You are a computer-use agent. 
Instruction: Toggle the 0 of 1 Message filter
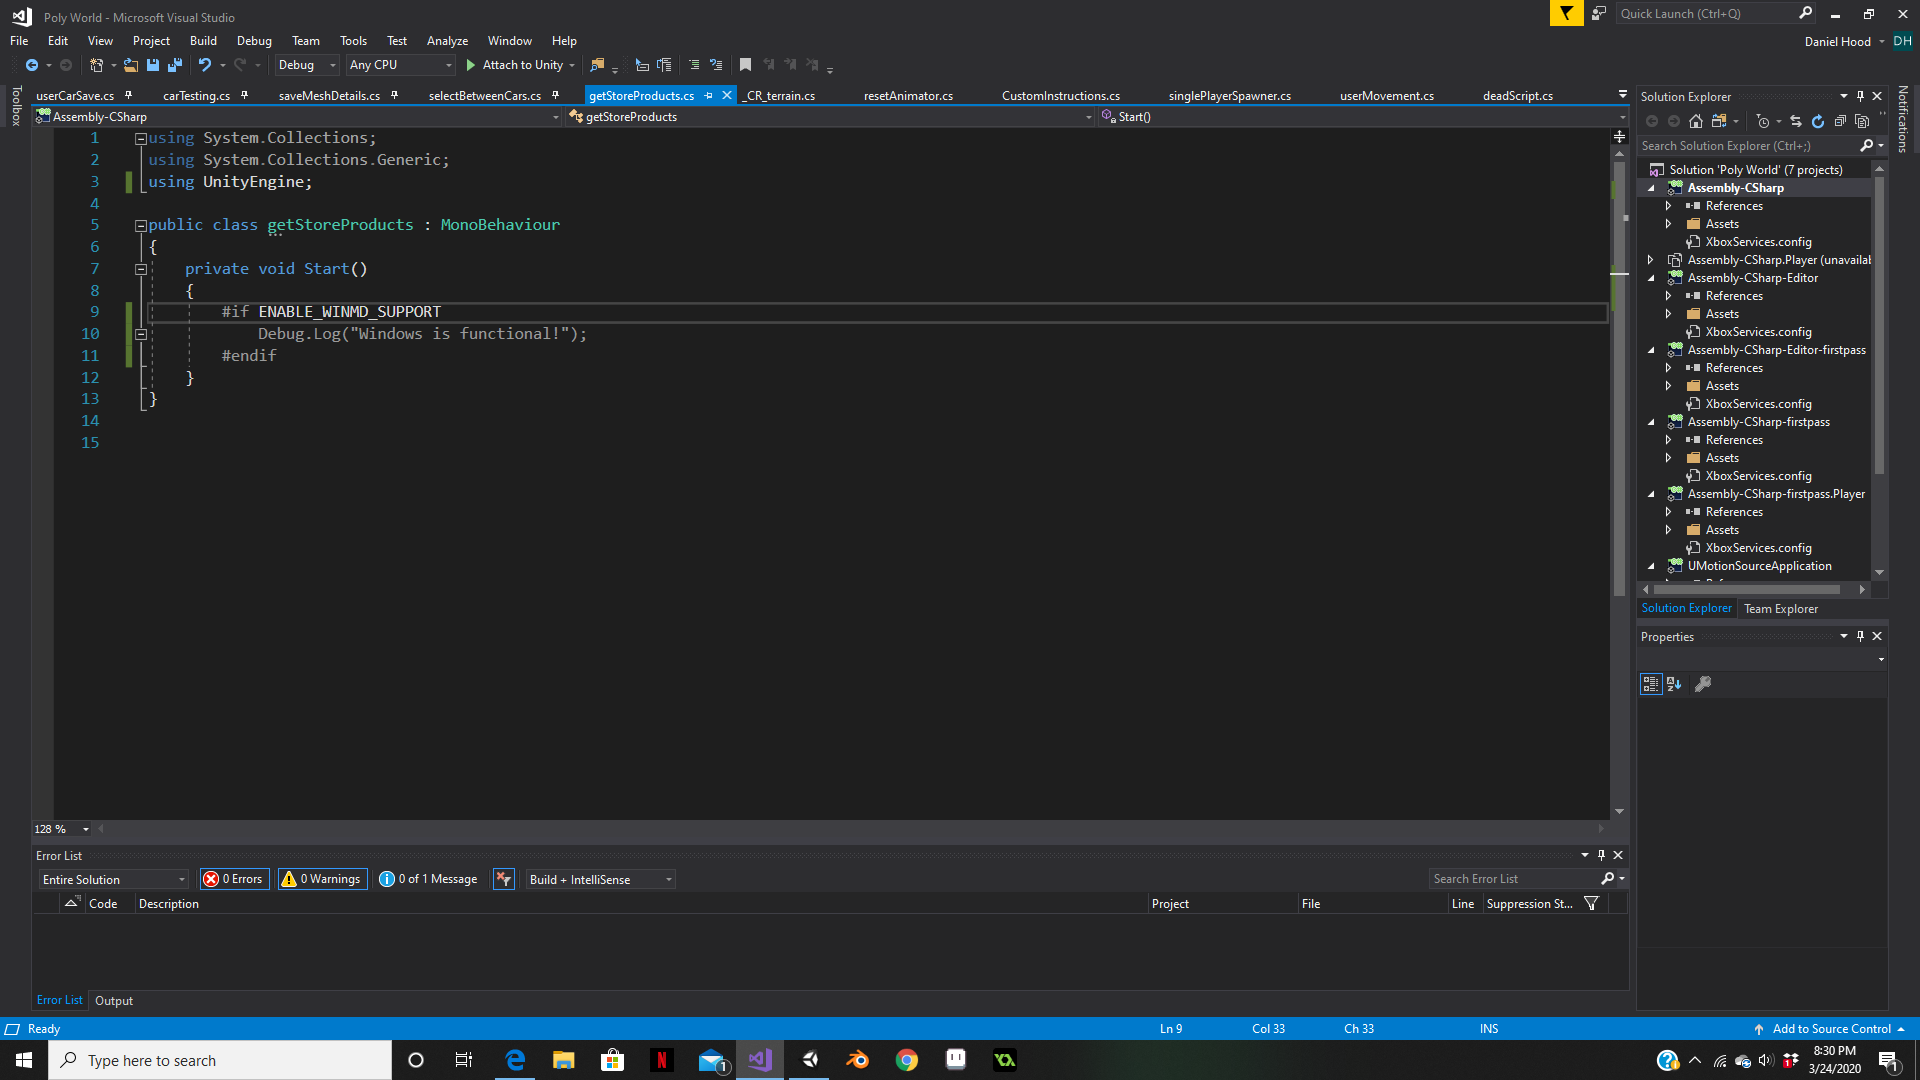(x=428, y=879)
